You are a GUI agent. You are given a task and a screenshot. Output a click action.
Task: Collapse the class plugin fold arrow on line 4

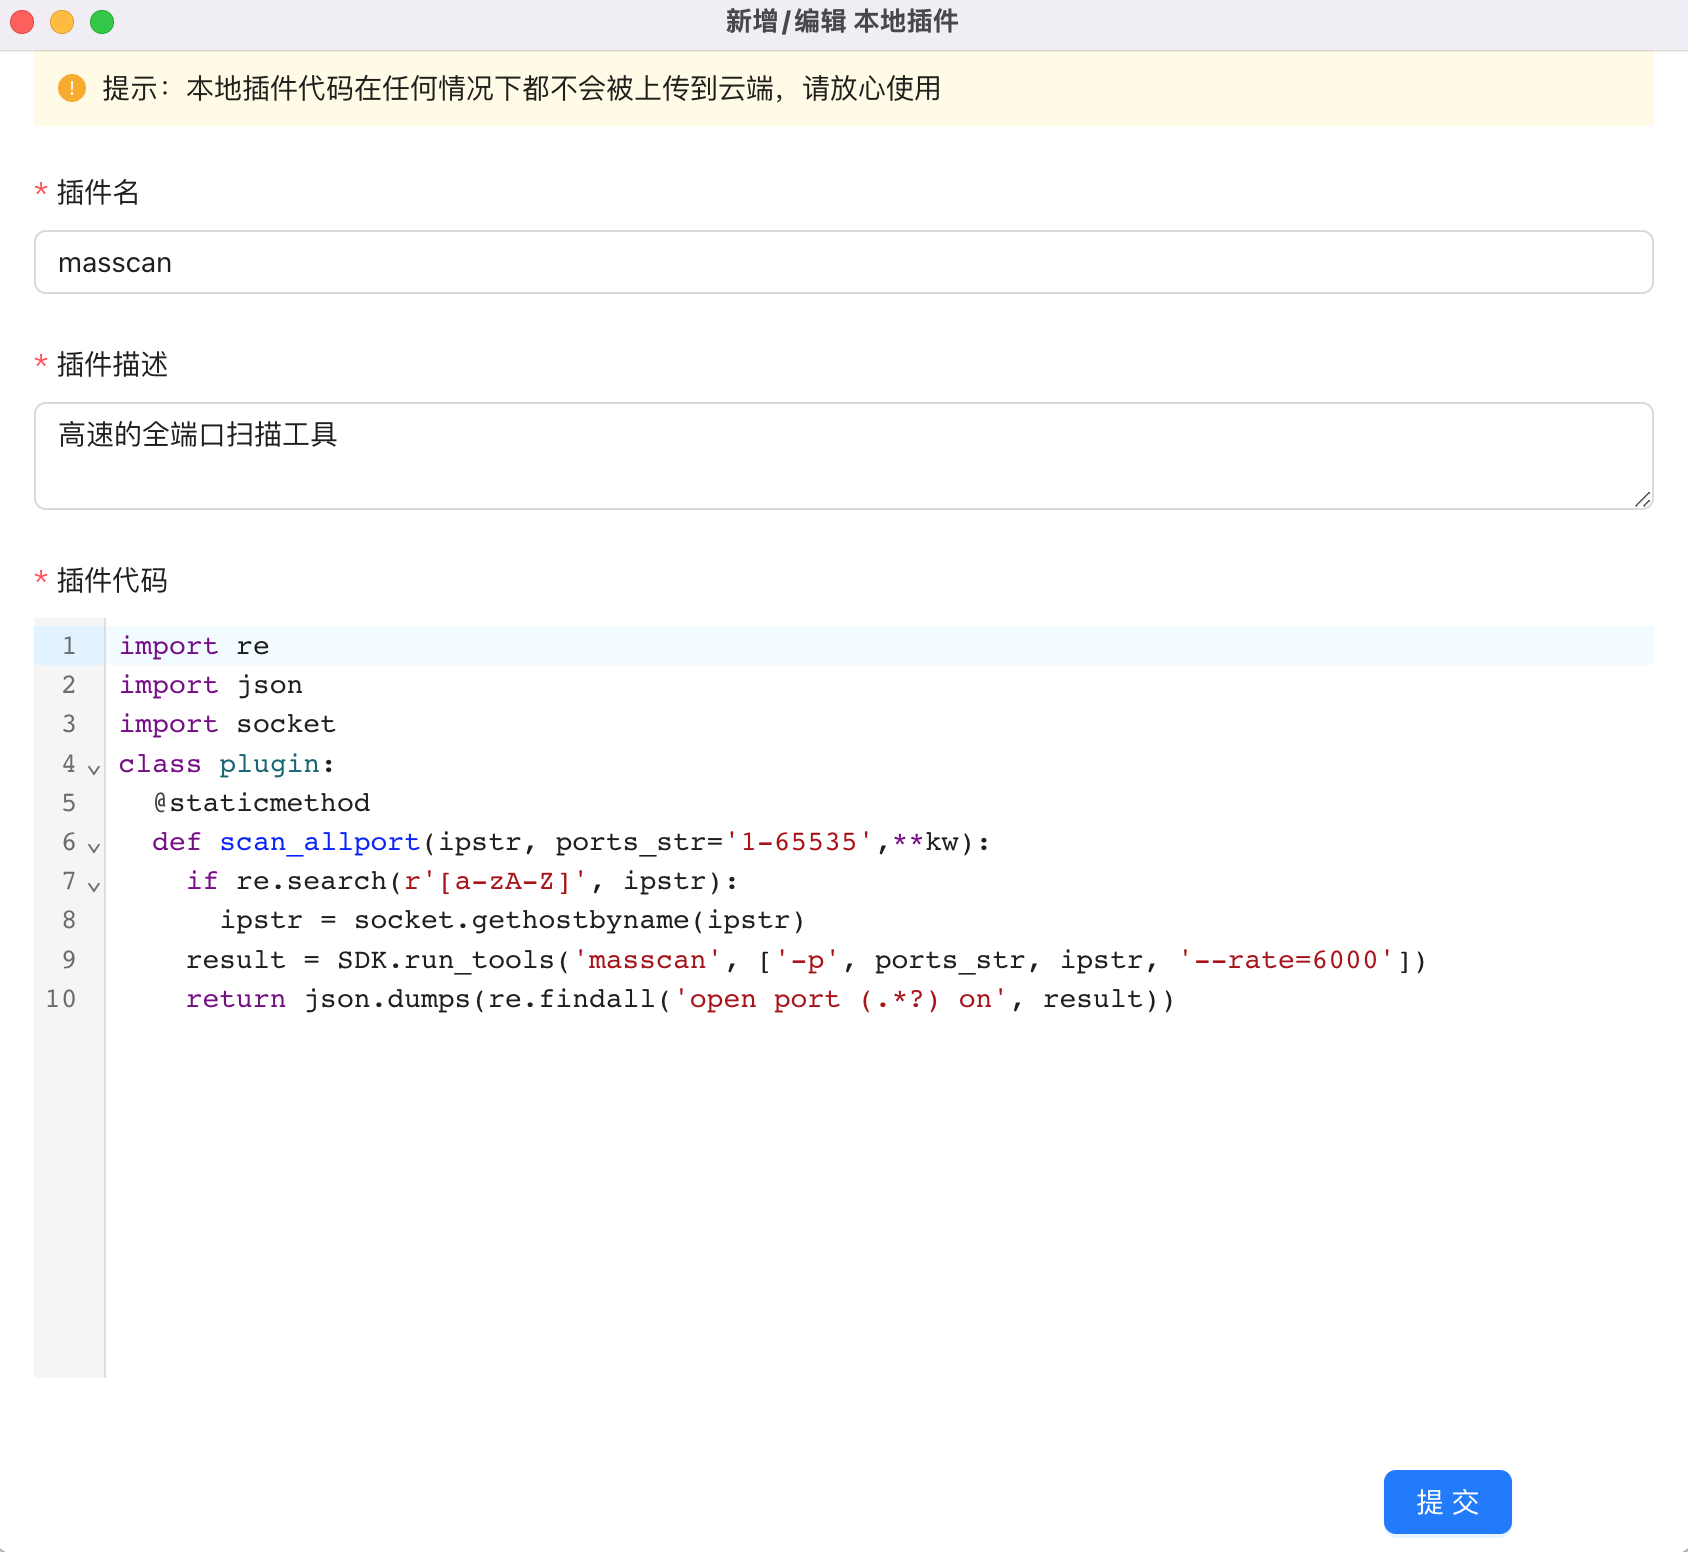[x=94, y=769]
